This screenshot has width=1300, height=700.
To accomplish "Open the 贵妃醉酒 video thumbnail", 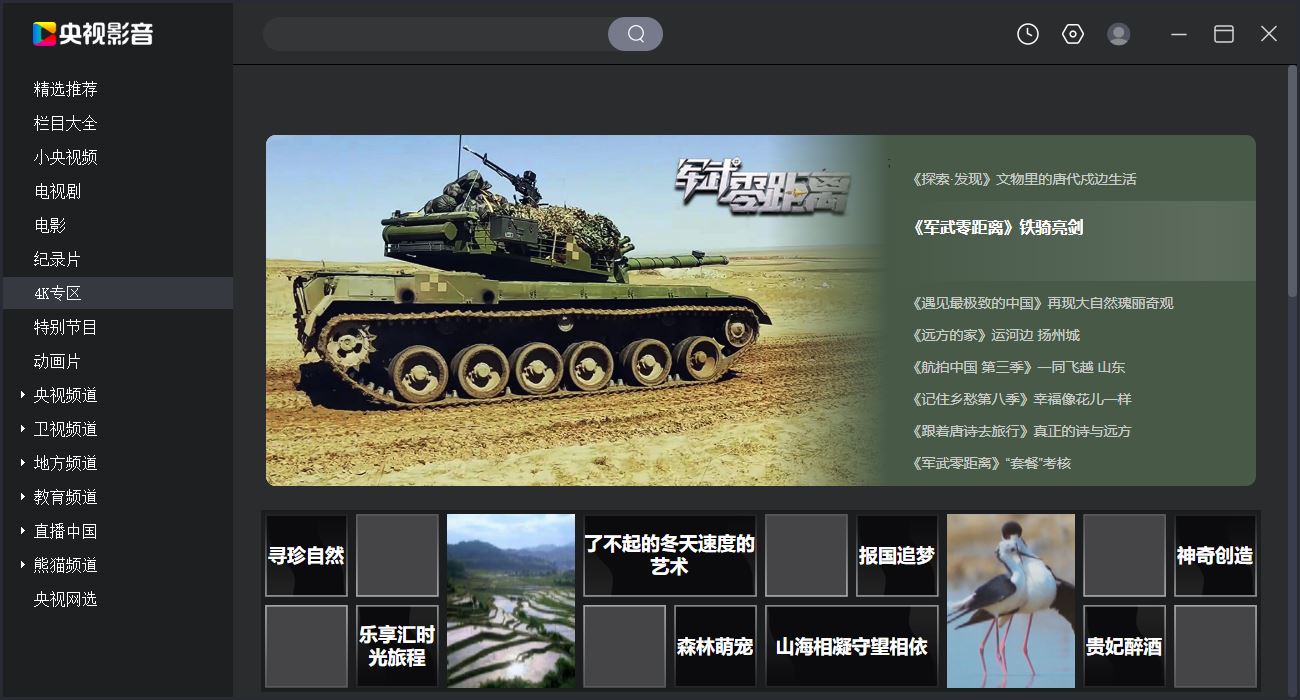I will (1124, 646).
